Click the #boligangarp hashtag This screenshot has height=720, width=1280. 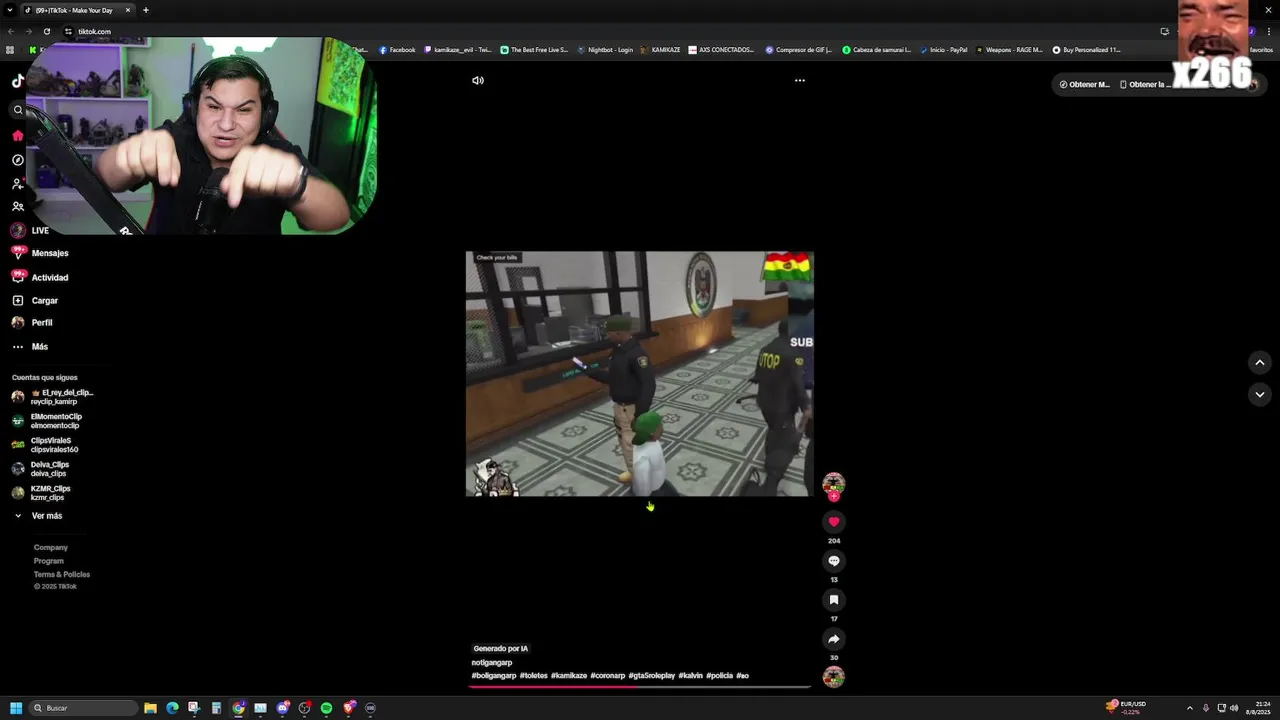point(494,676)
